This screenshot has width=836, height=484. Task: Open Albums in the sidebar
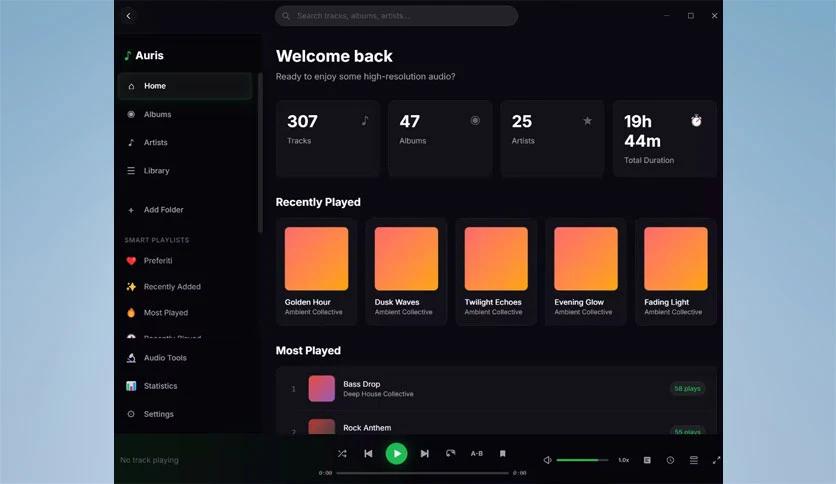(x=185, y=114)
